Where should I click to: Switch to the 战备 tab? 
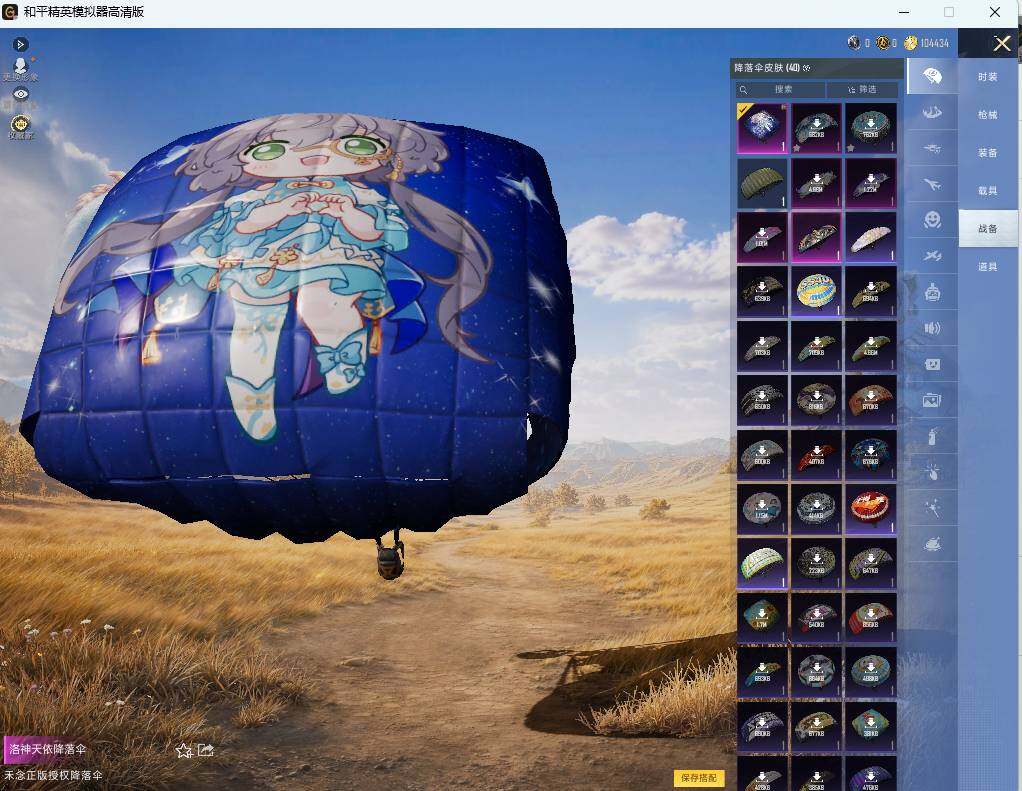[987, 228]
